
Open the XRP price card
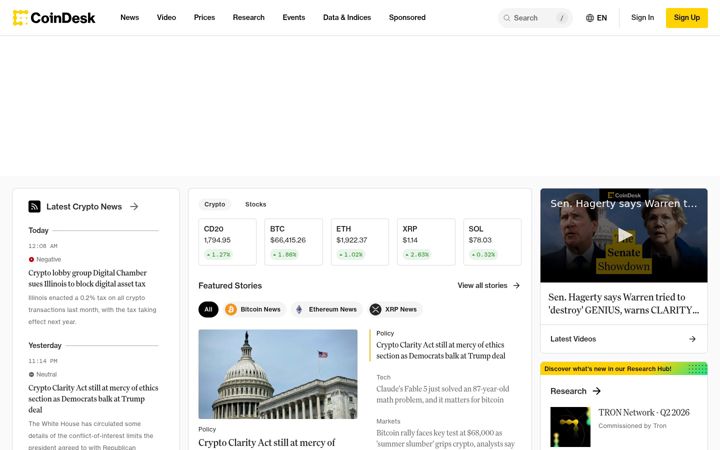click(426, 242)
